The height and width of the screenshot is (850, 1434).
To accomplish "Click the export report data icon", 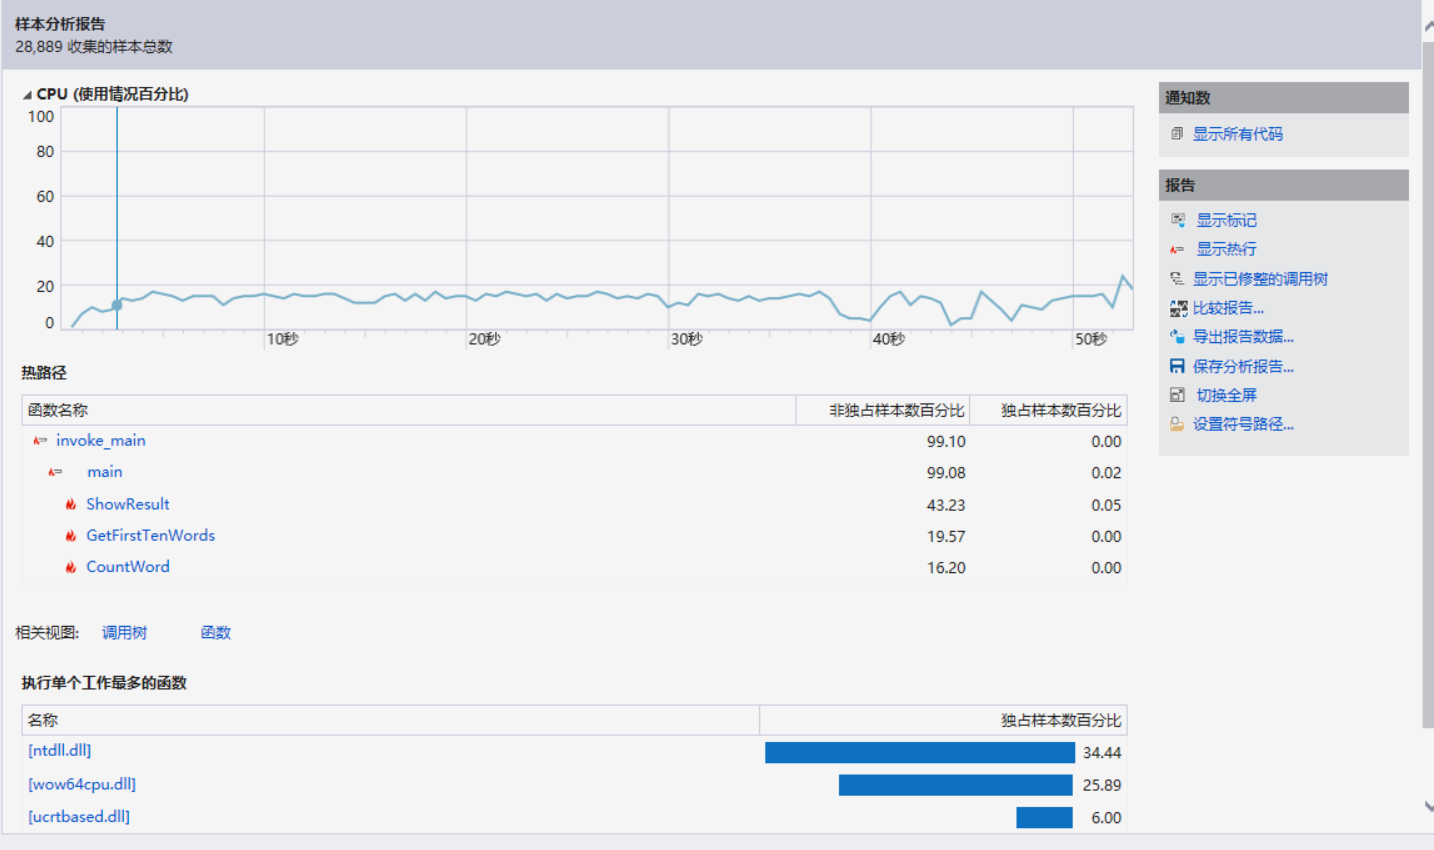I will pyautogui.click(x=1177, y=337).
